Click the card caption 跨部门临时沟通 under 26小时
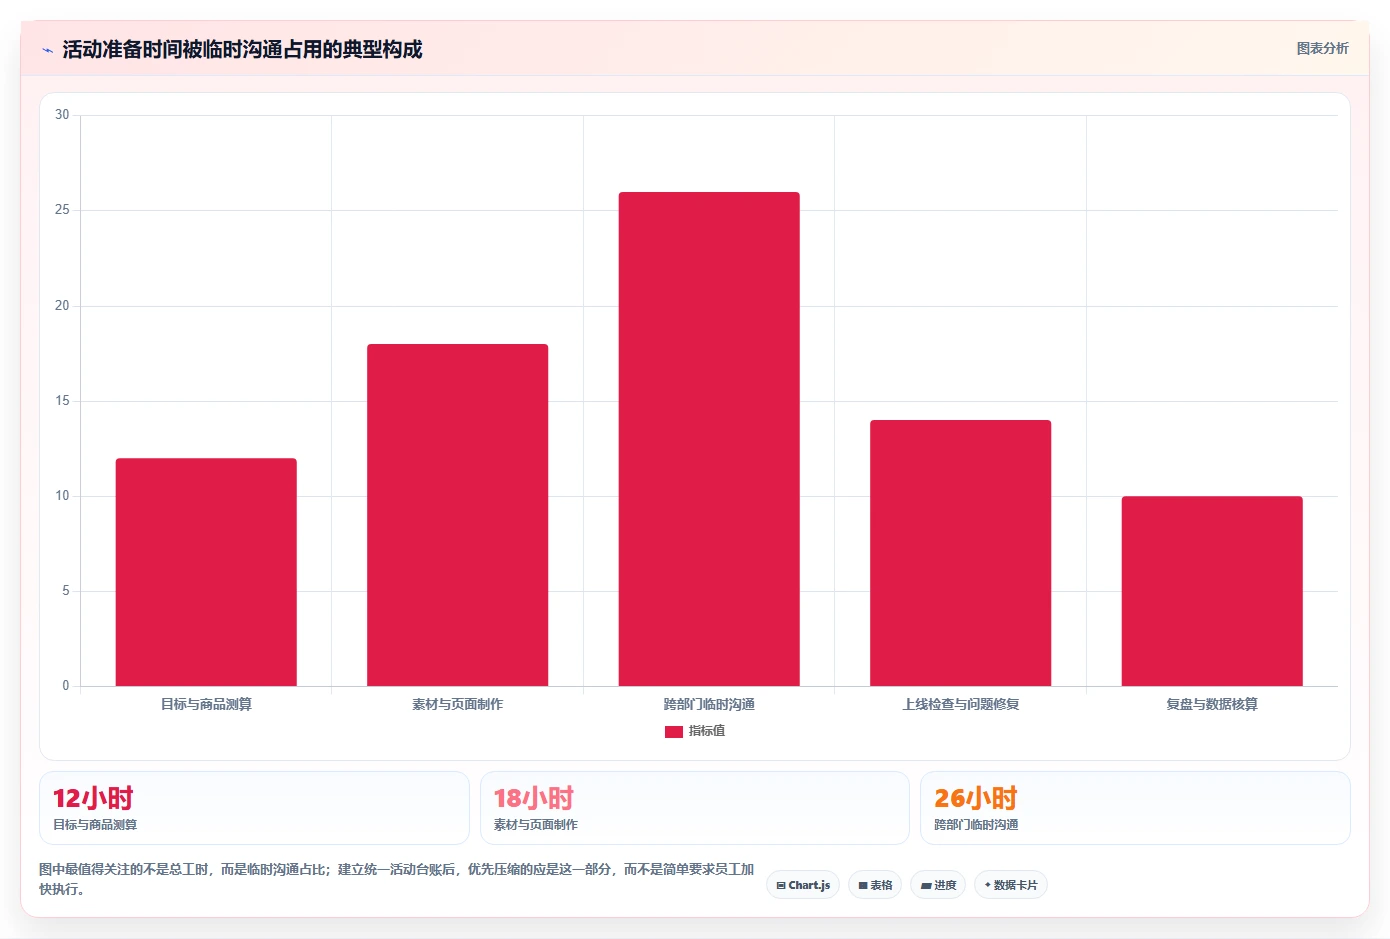Viewport: 1390px width, 939px height. (x=976, y=825)
